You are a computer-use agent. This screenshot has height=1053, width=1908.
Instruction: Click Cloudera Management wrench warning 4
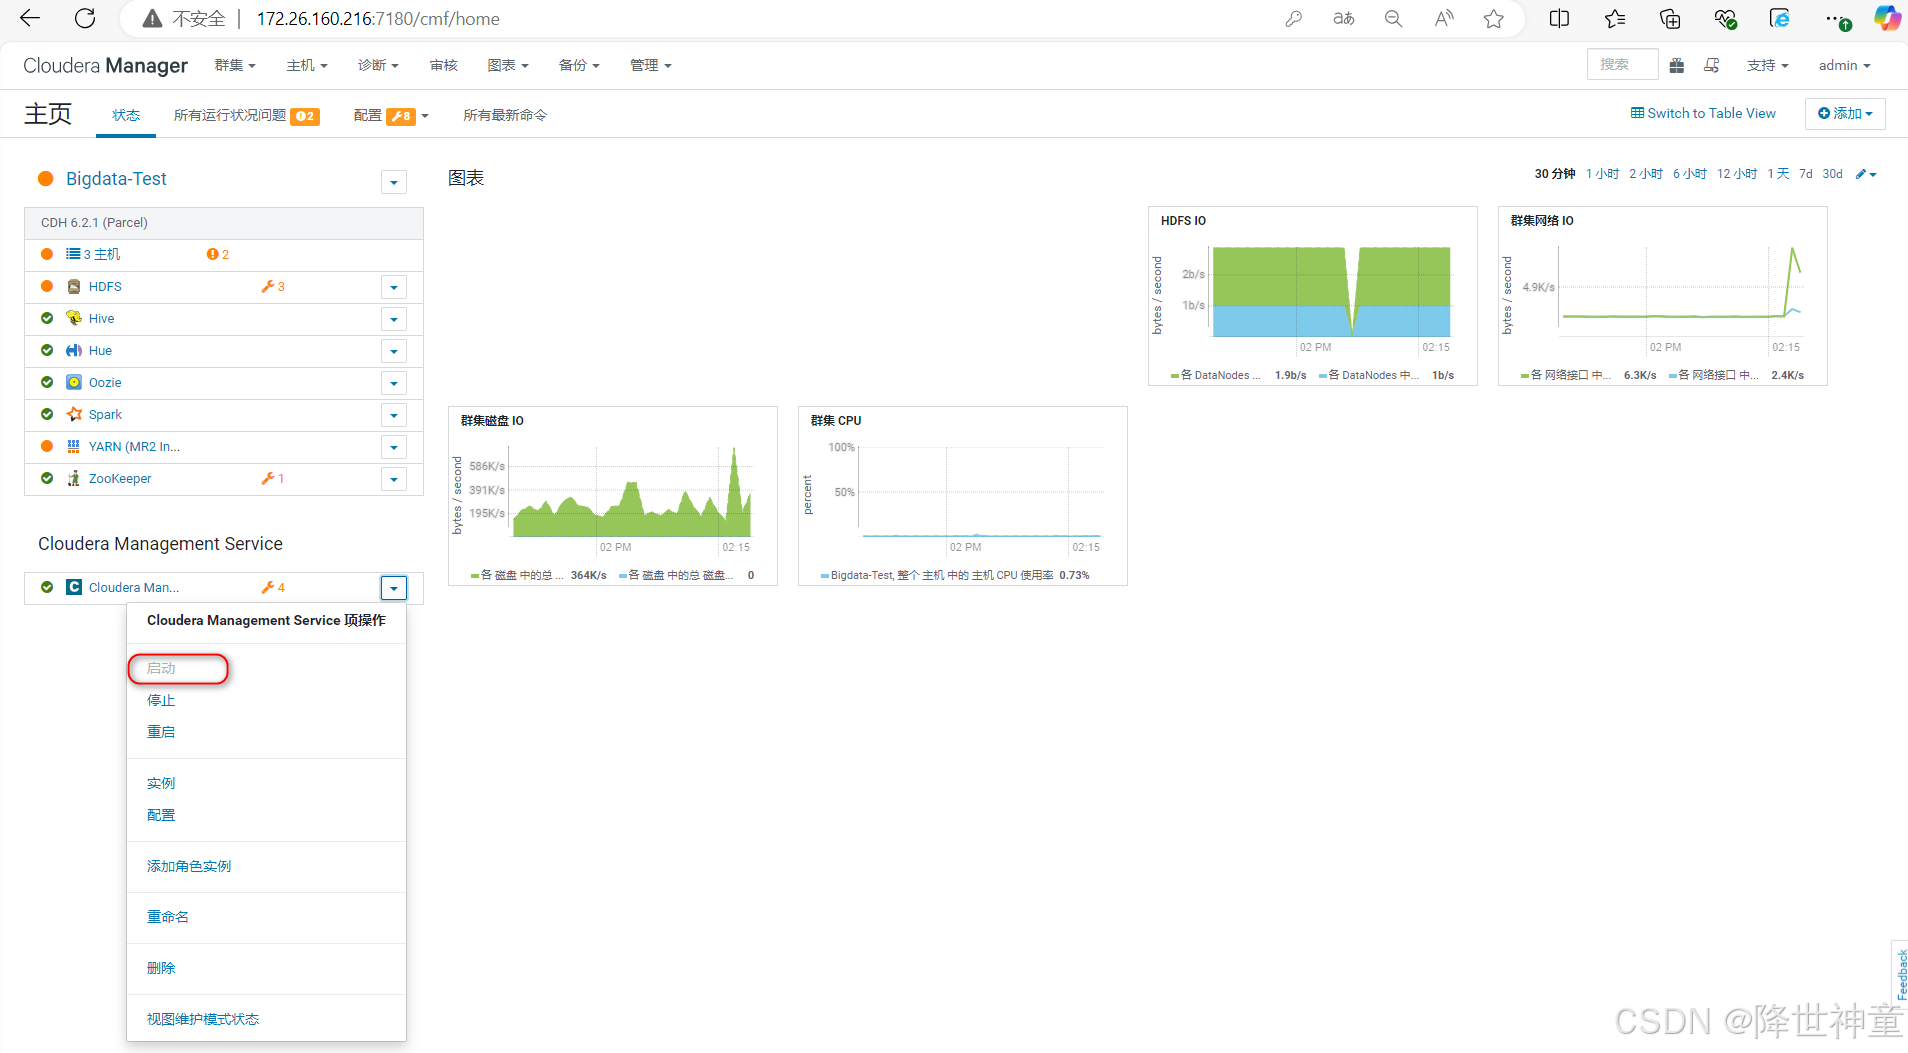click(x=273, y=587)
